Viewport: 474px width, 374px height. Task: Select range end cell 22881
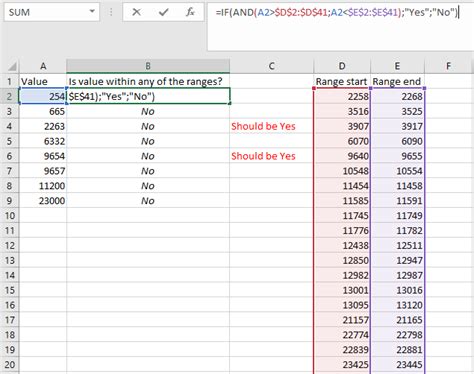click(397, 350)
